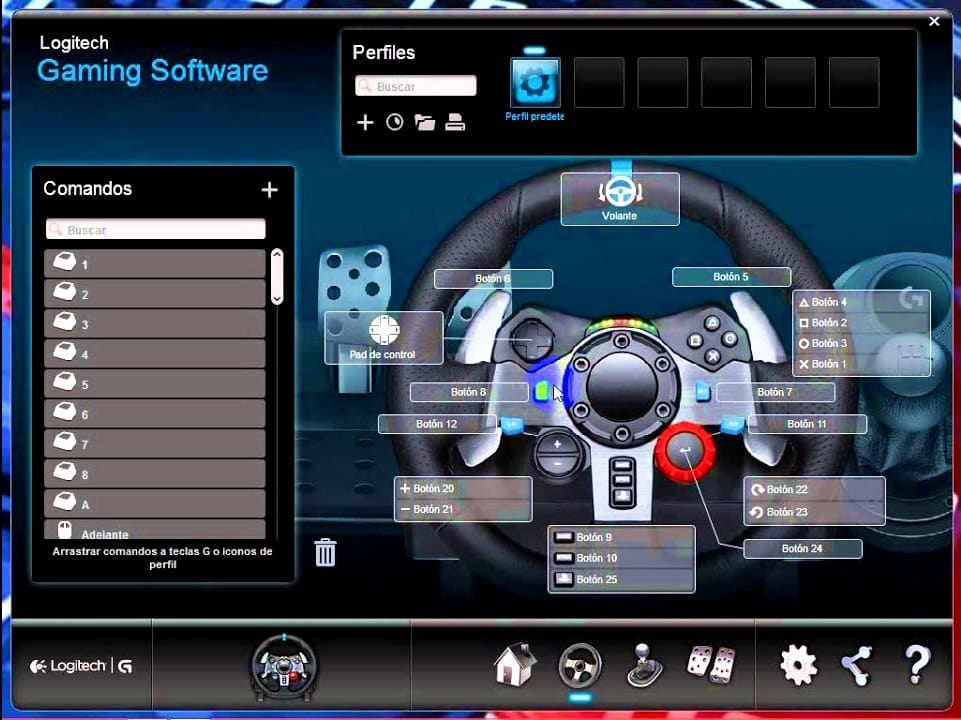The image size is (961, 720).
Task: Open help with the question mark icon
Action: [x=916, y=663]
